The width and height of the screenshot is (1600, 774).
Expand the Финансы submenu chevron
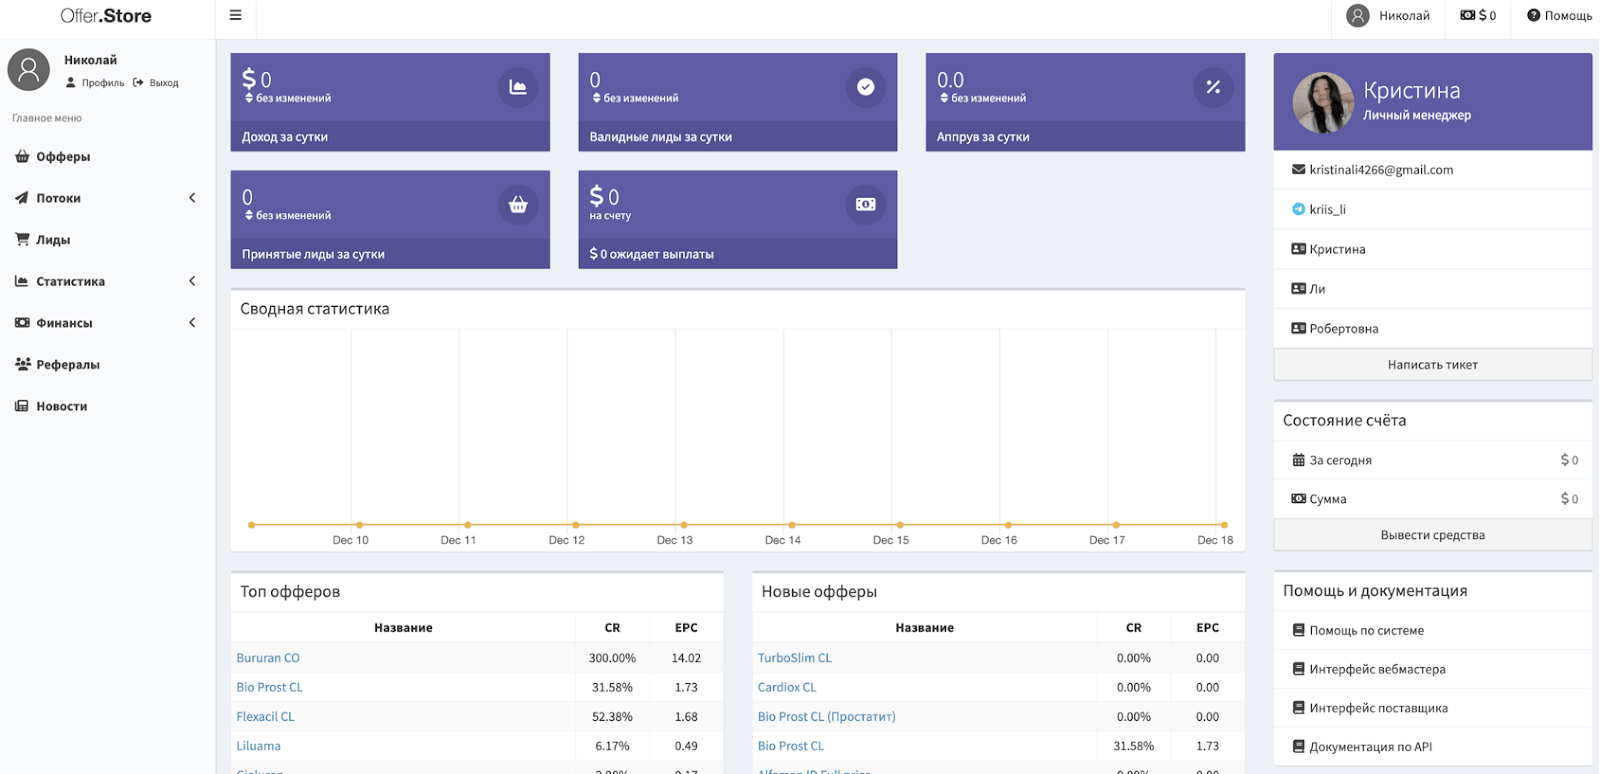click(192, 323)
